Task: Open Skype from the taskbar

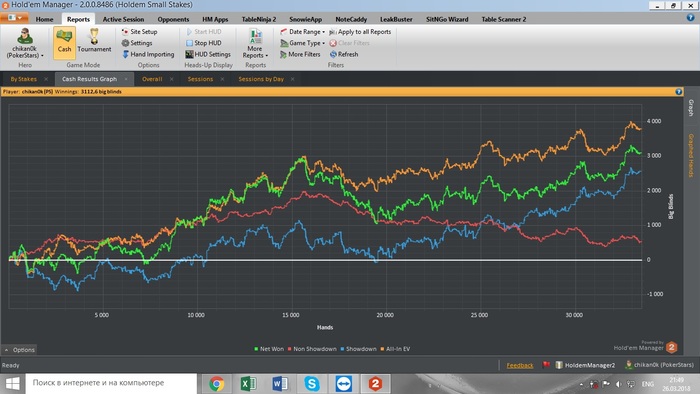Action: click(312, 383)
